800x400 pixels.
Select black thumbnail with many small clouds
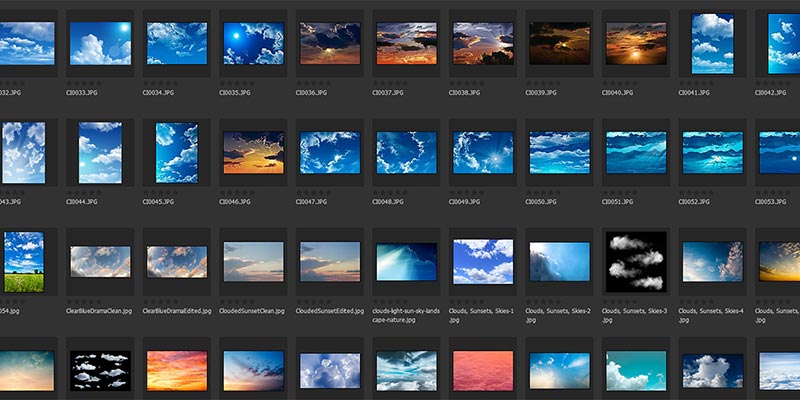click(x=101, y=371)
